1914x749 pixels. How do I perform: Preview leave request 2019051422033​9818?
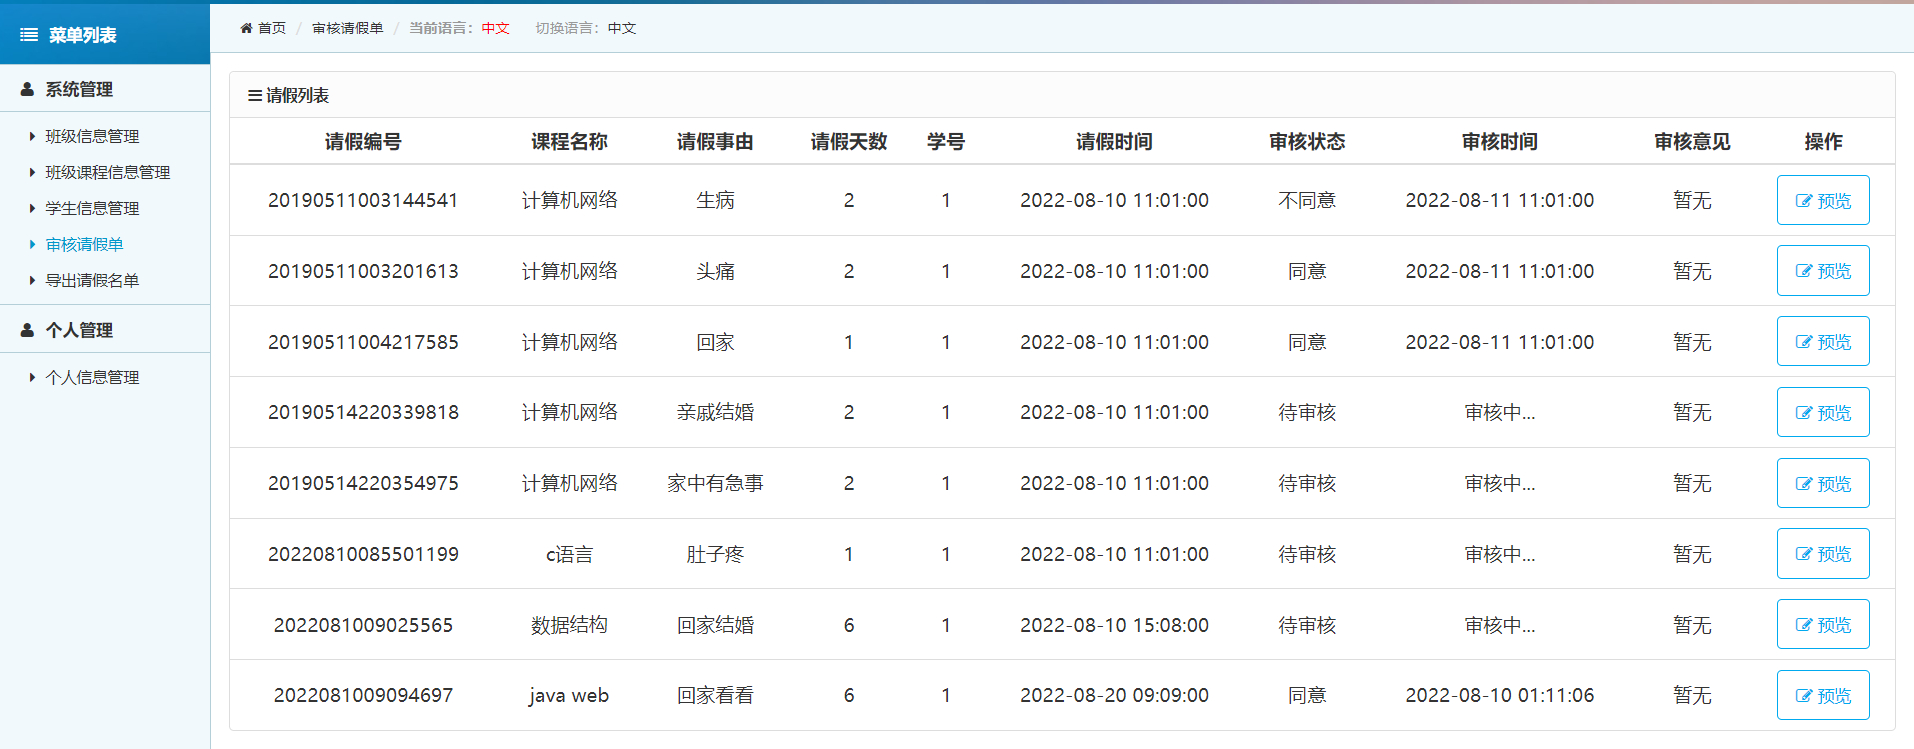pyautogui.click(x=1823, y=412)
